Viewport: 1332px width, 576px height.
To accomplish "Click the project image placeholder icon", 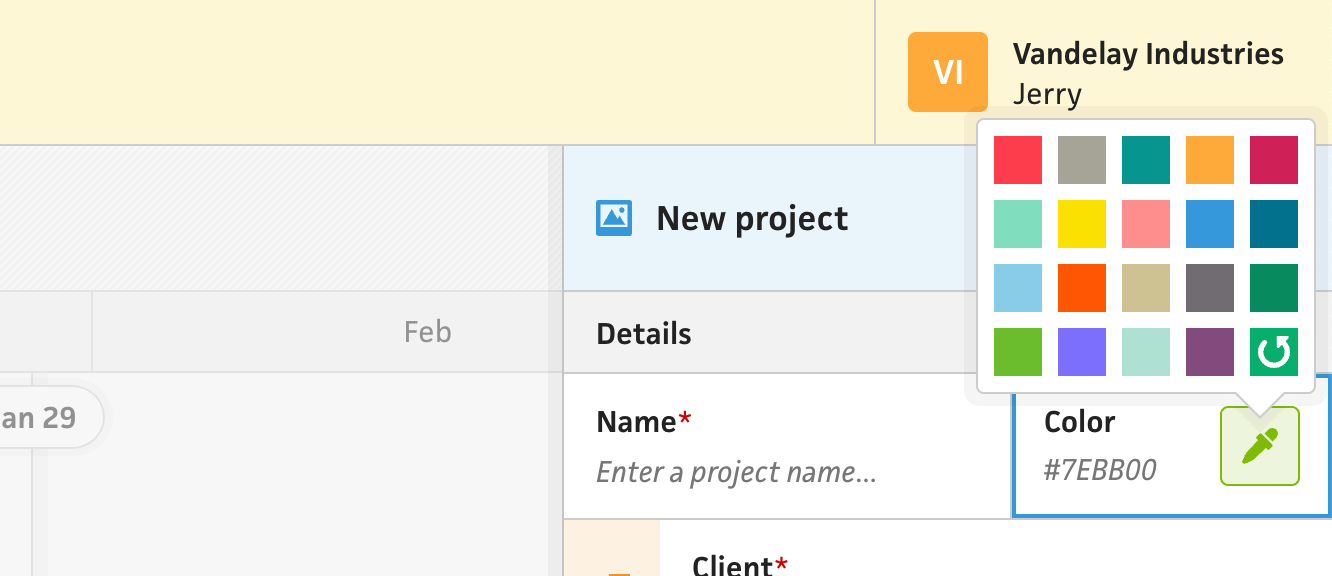I will click(x=614, y=218).
